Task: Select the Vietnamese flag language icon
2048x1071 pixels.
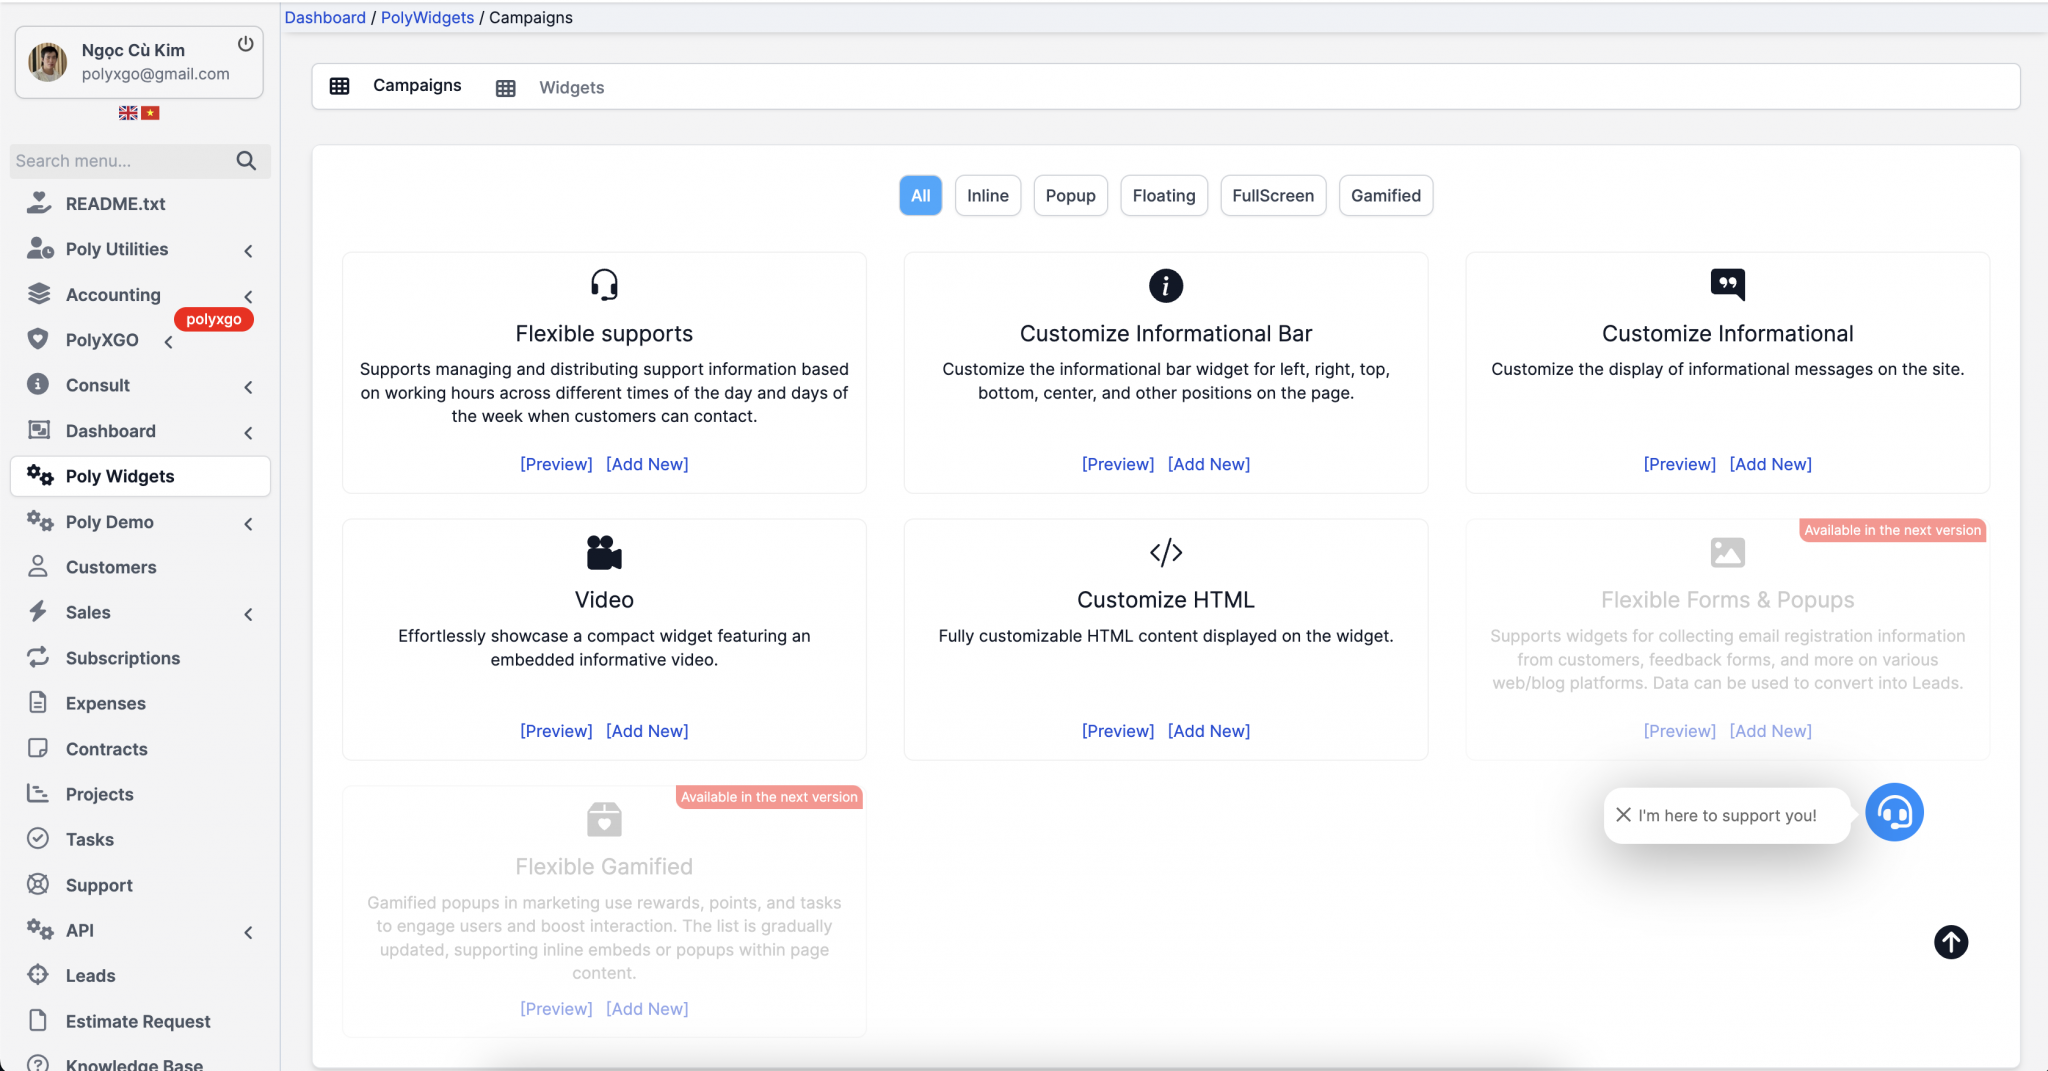Action: pos(150,113)
